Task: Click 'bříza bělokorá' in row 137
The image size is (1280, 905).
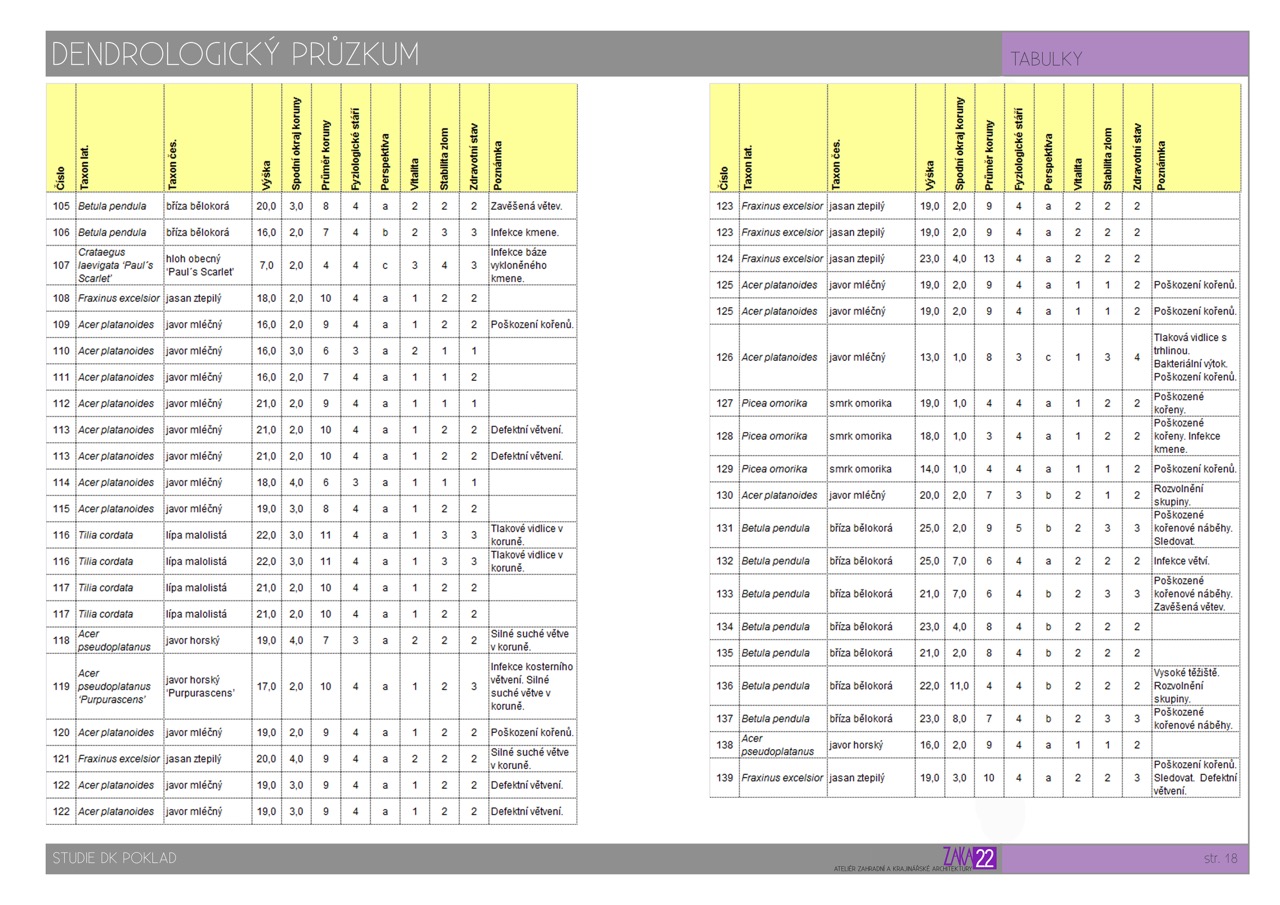Action: tap(861, 719)
